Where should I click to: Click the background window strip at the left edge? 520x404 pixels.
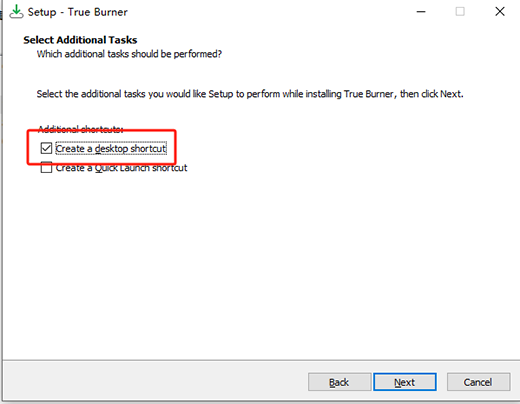[1, 200]
